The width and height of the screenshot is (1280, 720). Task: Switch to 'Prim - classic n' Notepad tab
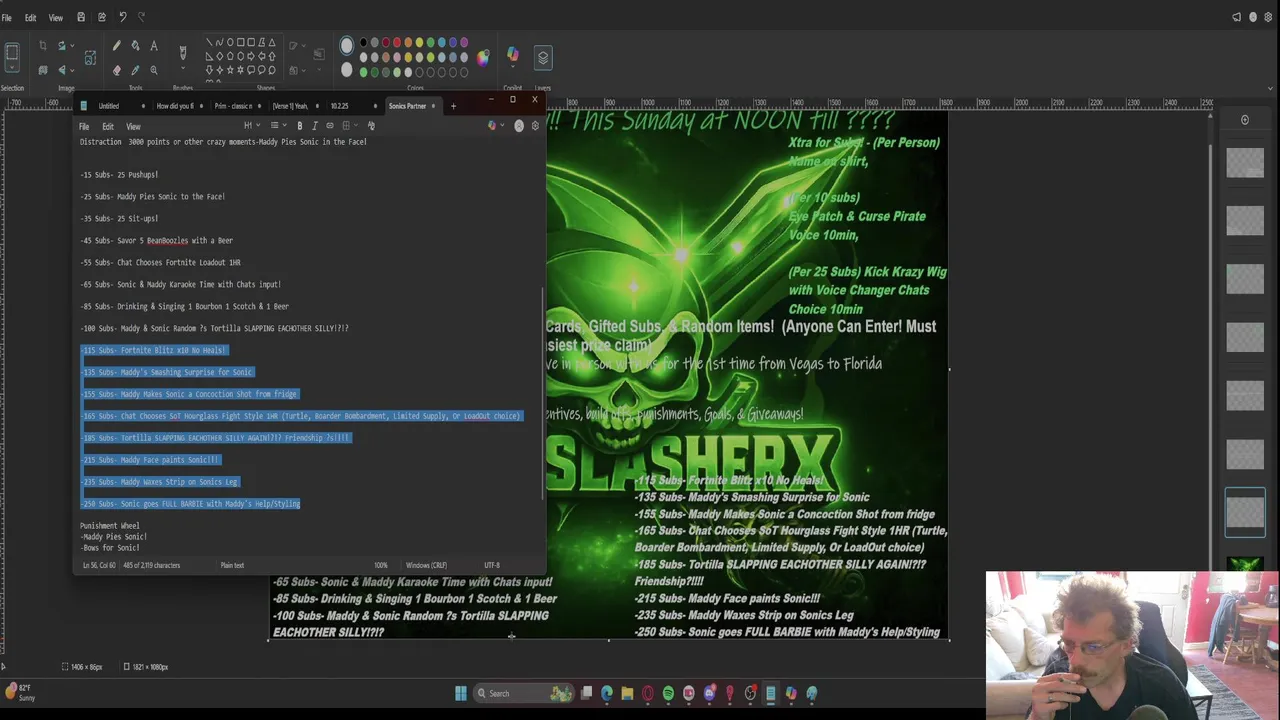click(x=233, y=106)
